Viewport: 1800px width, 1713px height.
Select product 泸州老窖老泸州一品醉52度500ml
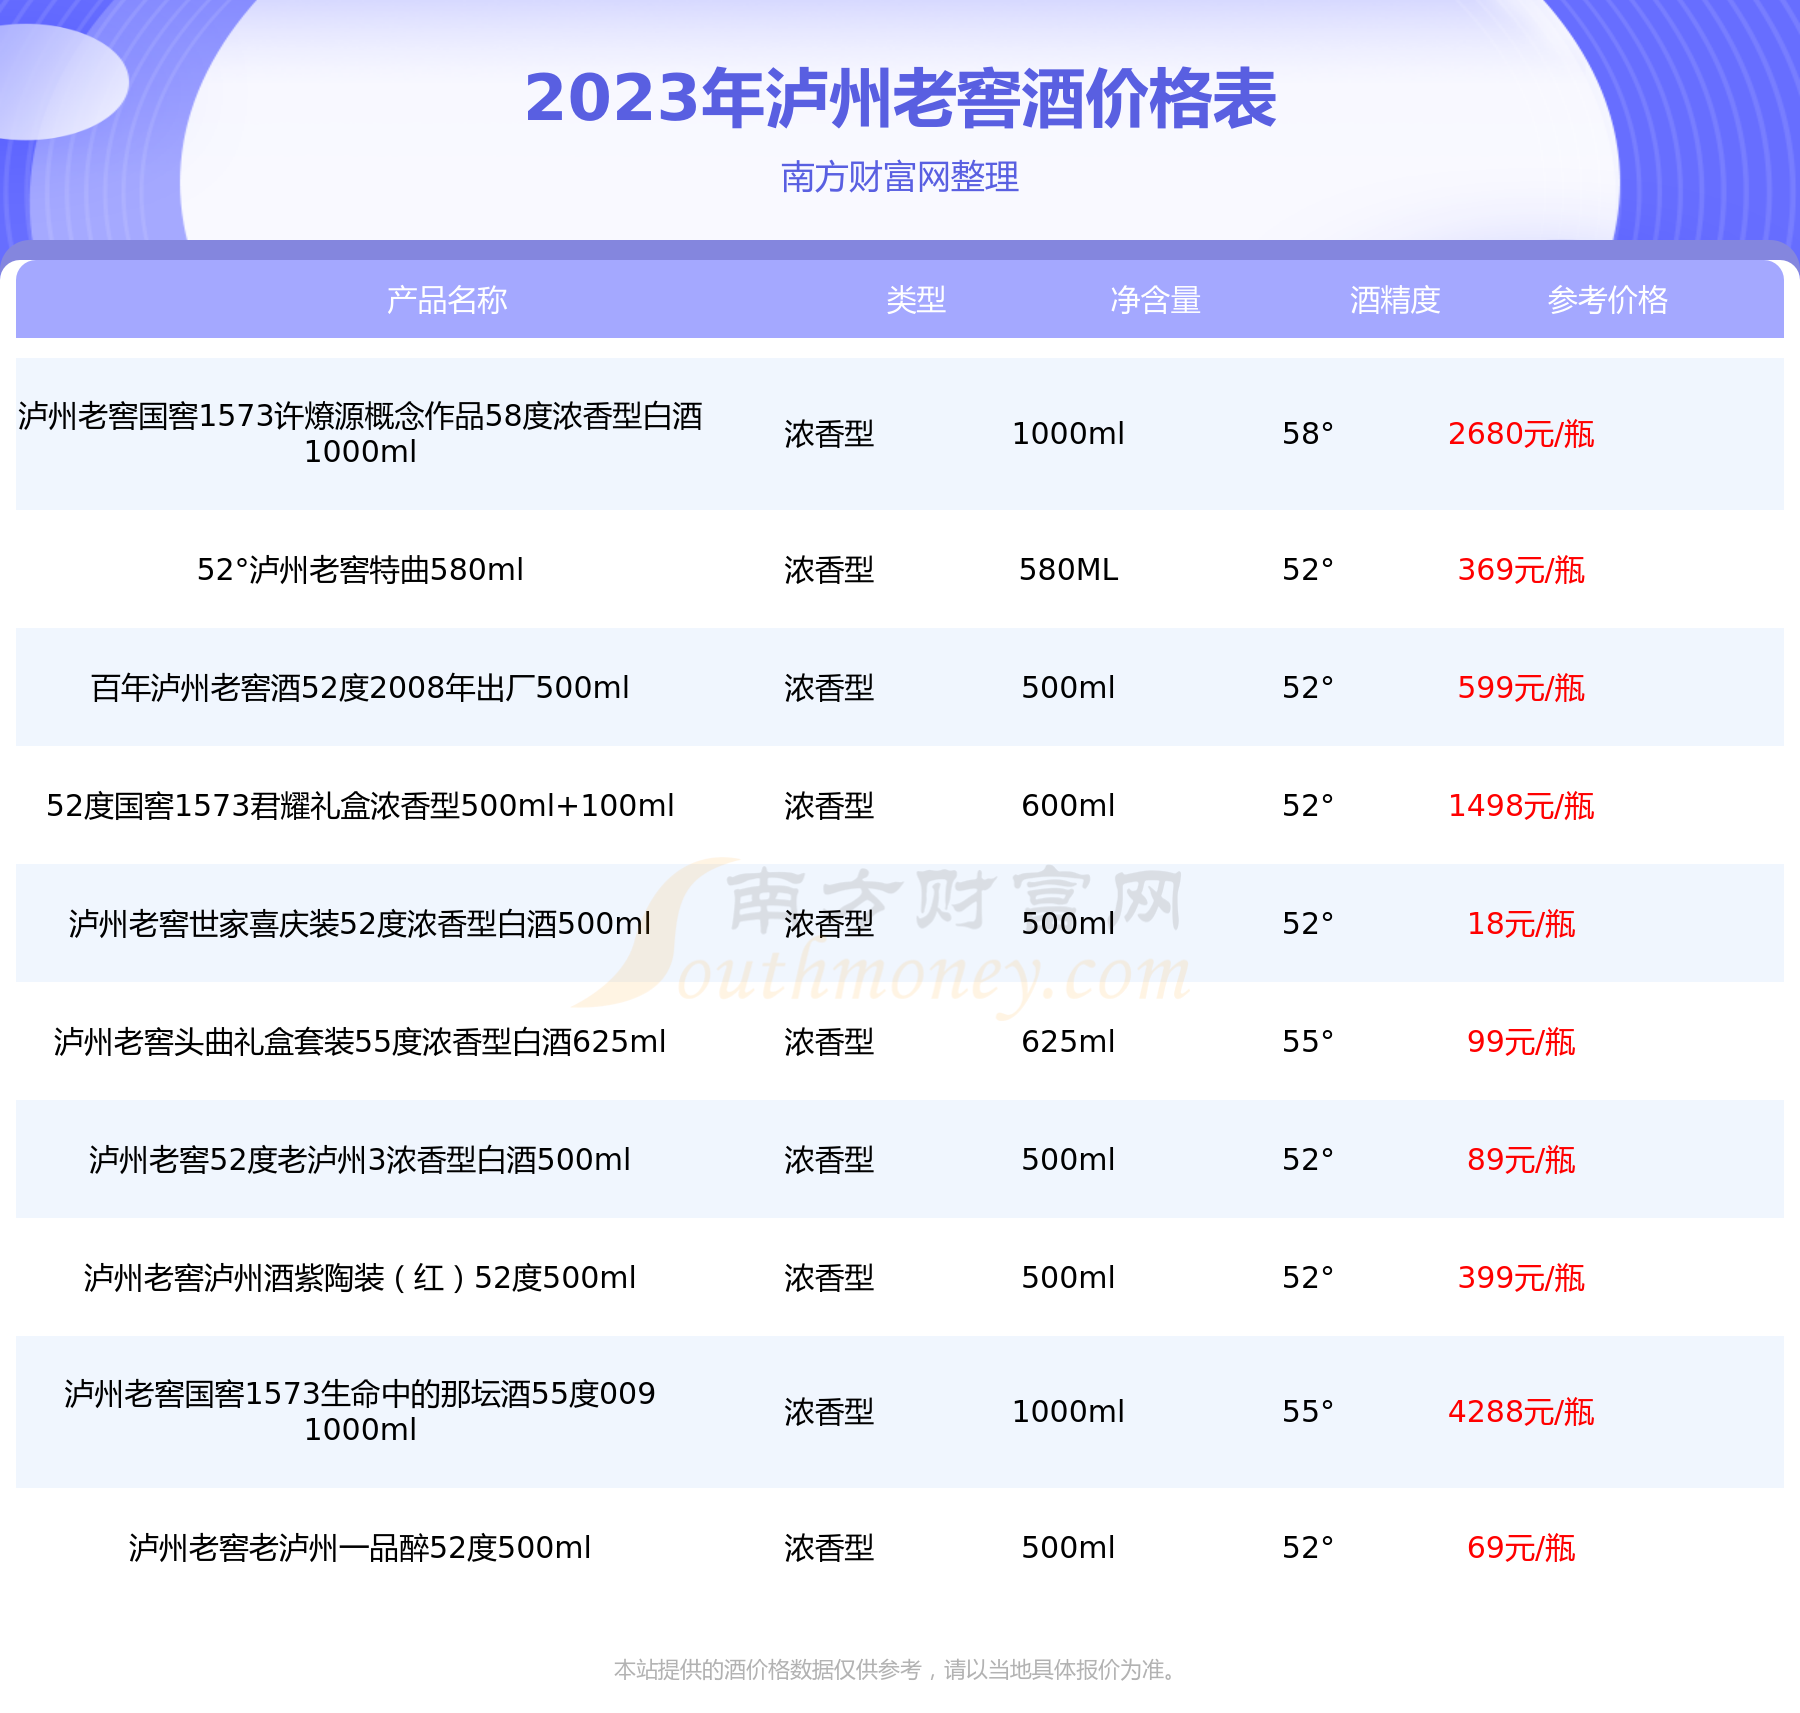click(x=360, y=1548)
